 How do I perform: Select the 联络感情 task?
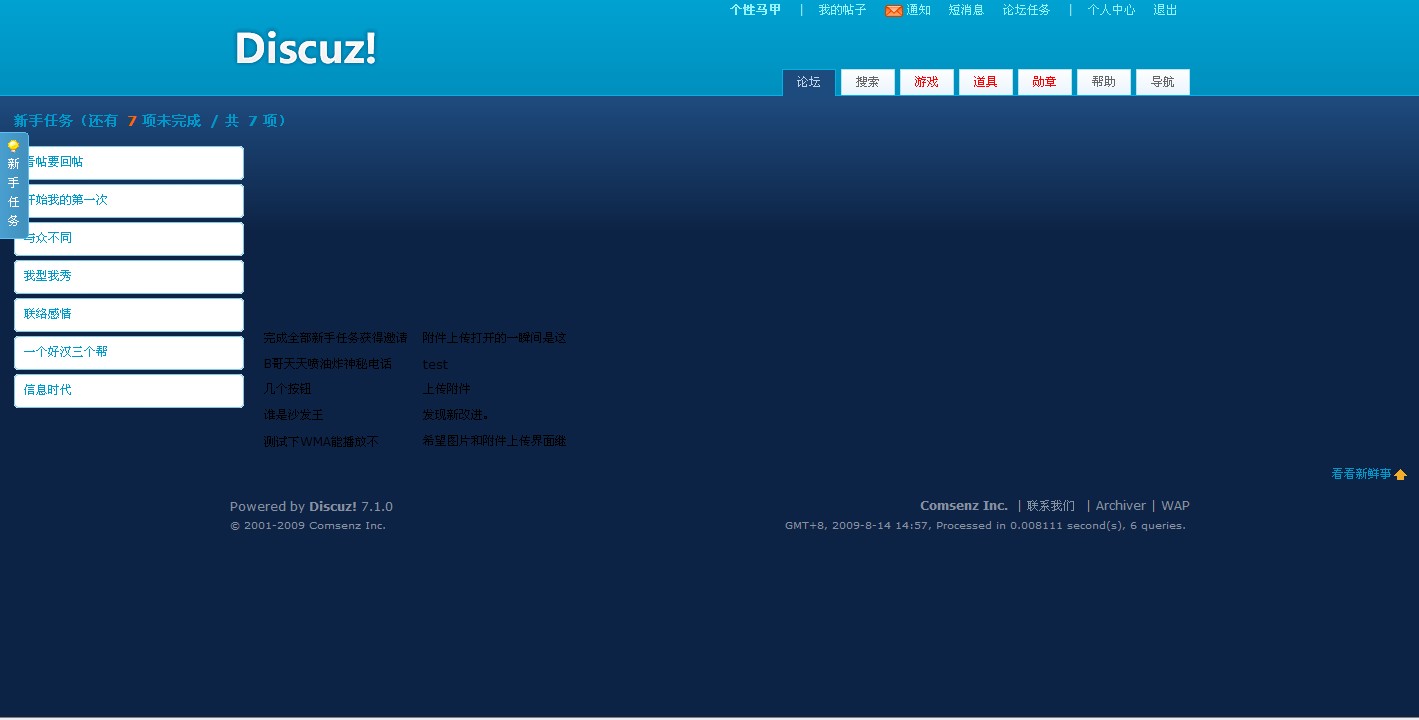(129, 314)
